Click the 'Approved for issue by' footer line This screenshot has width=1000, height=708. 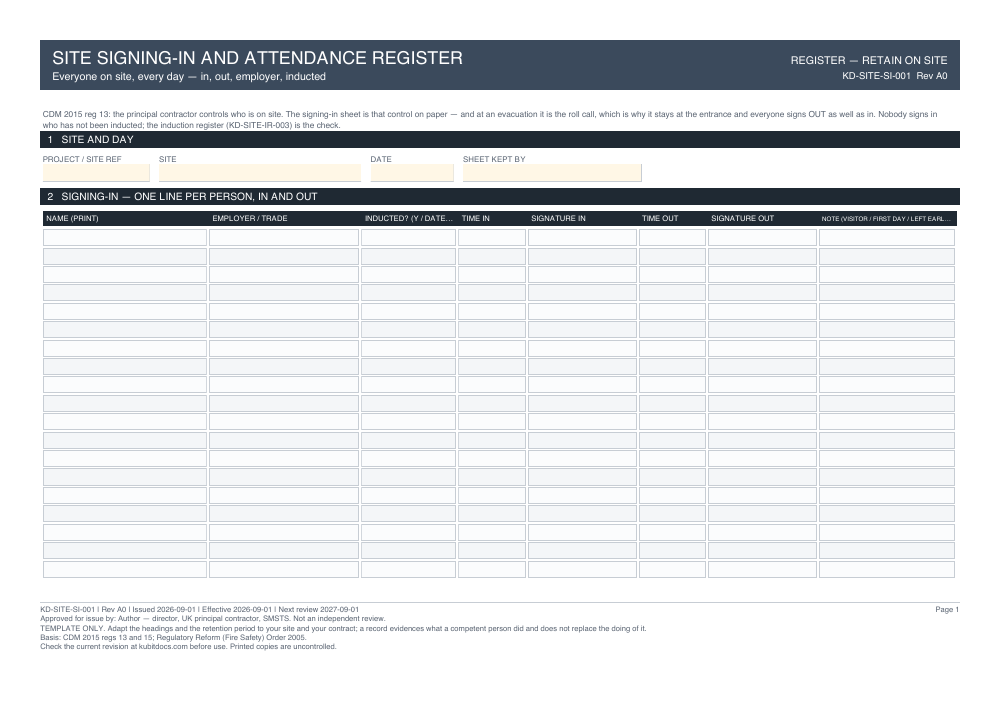(213, 619)
